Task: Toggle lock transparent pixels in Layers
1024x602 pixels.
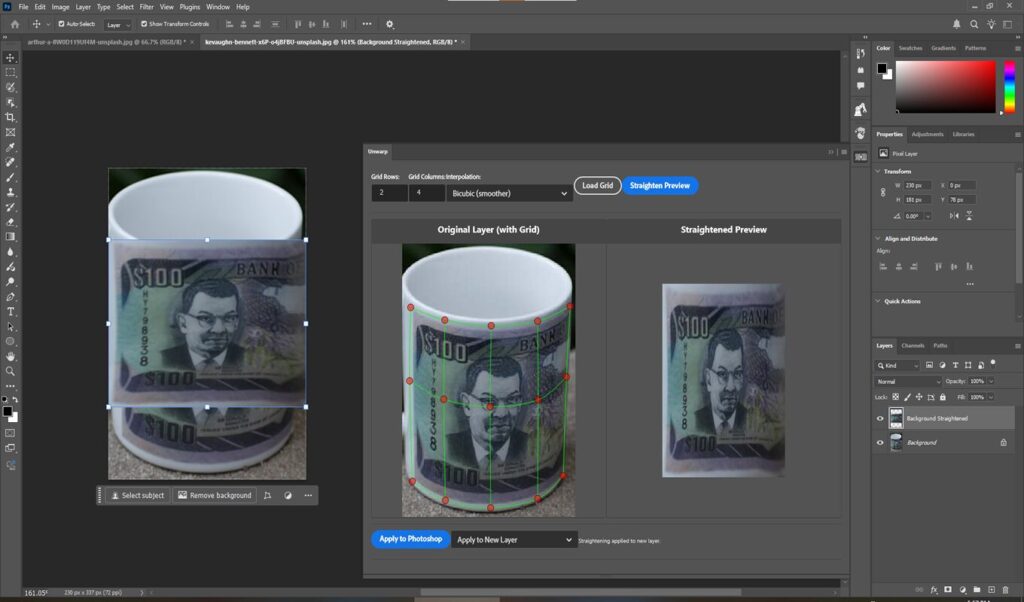Action: click(x=895, y=397)
